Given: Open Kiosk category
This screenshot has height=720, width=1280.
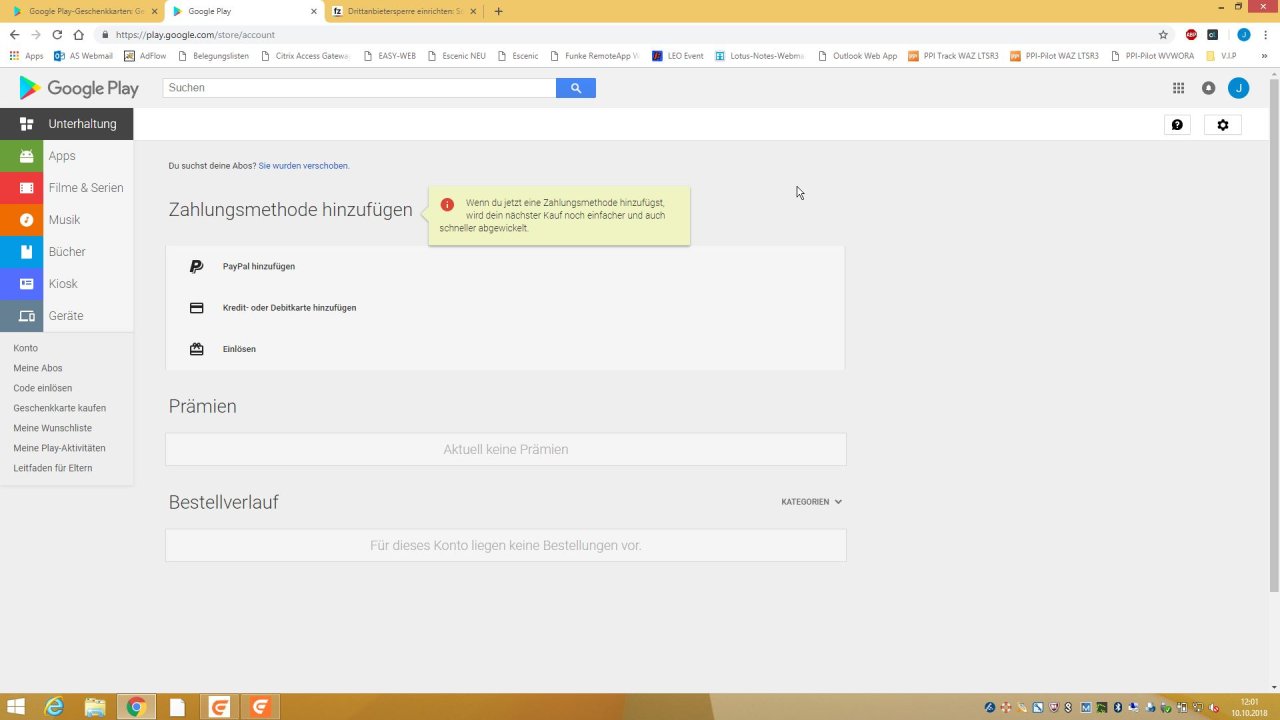Looking at the screenshot, I should point(66,284).
